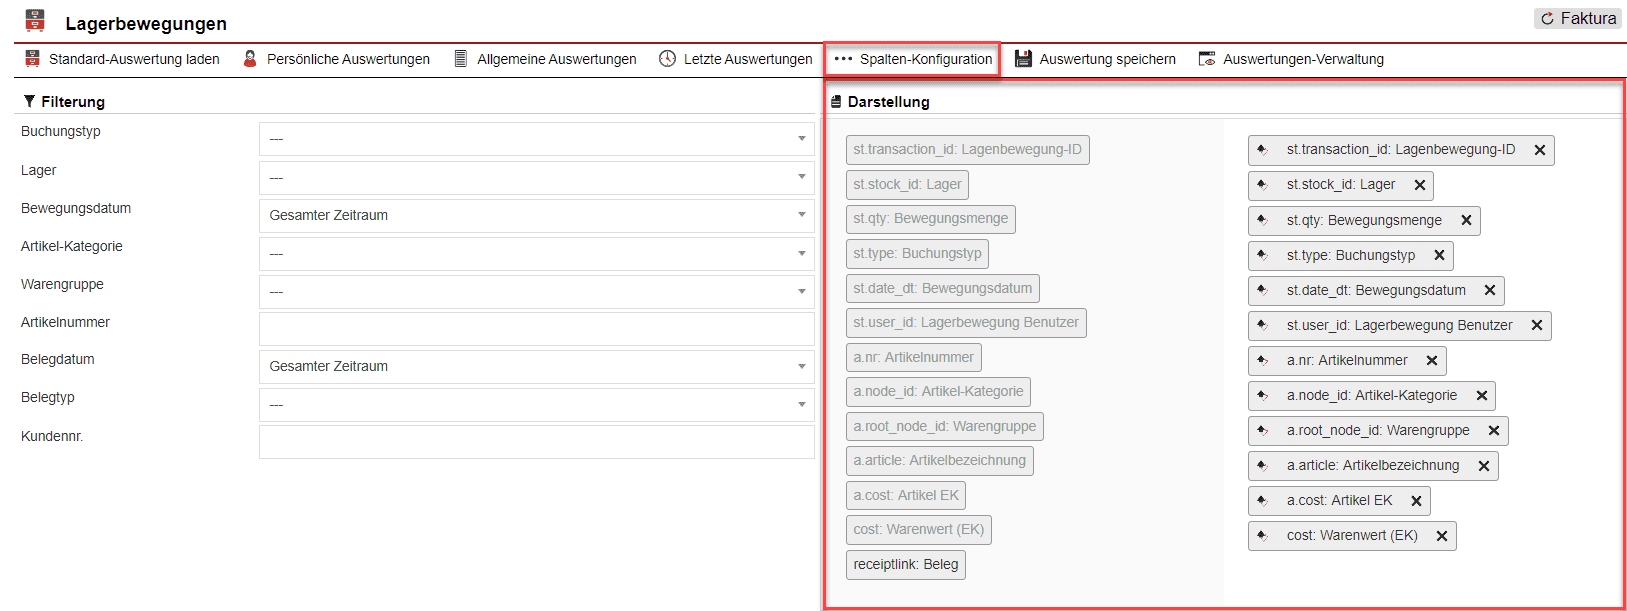
Task: Delete st.qty: Bewegungsmenge from selected columns
Action: (x=1466, y=220)
